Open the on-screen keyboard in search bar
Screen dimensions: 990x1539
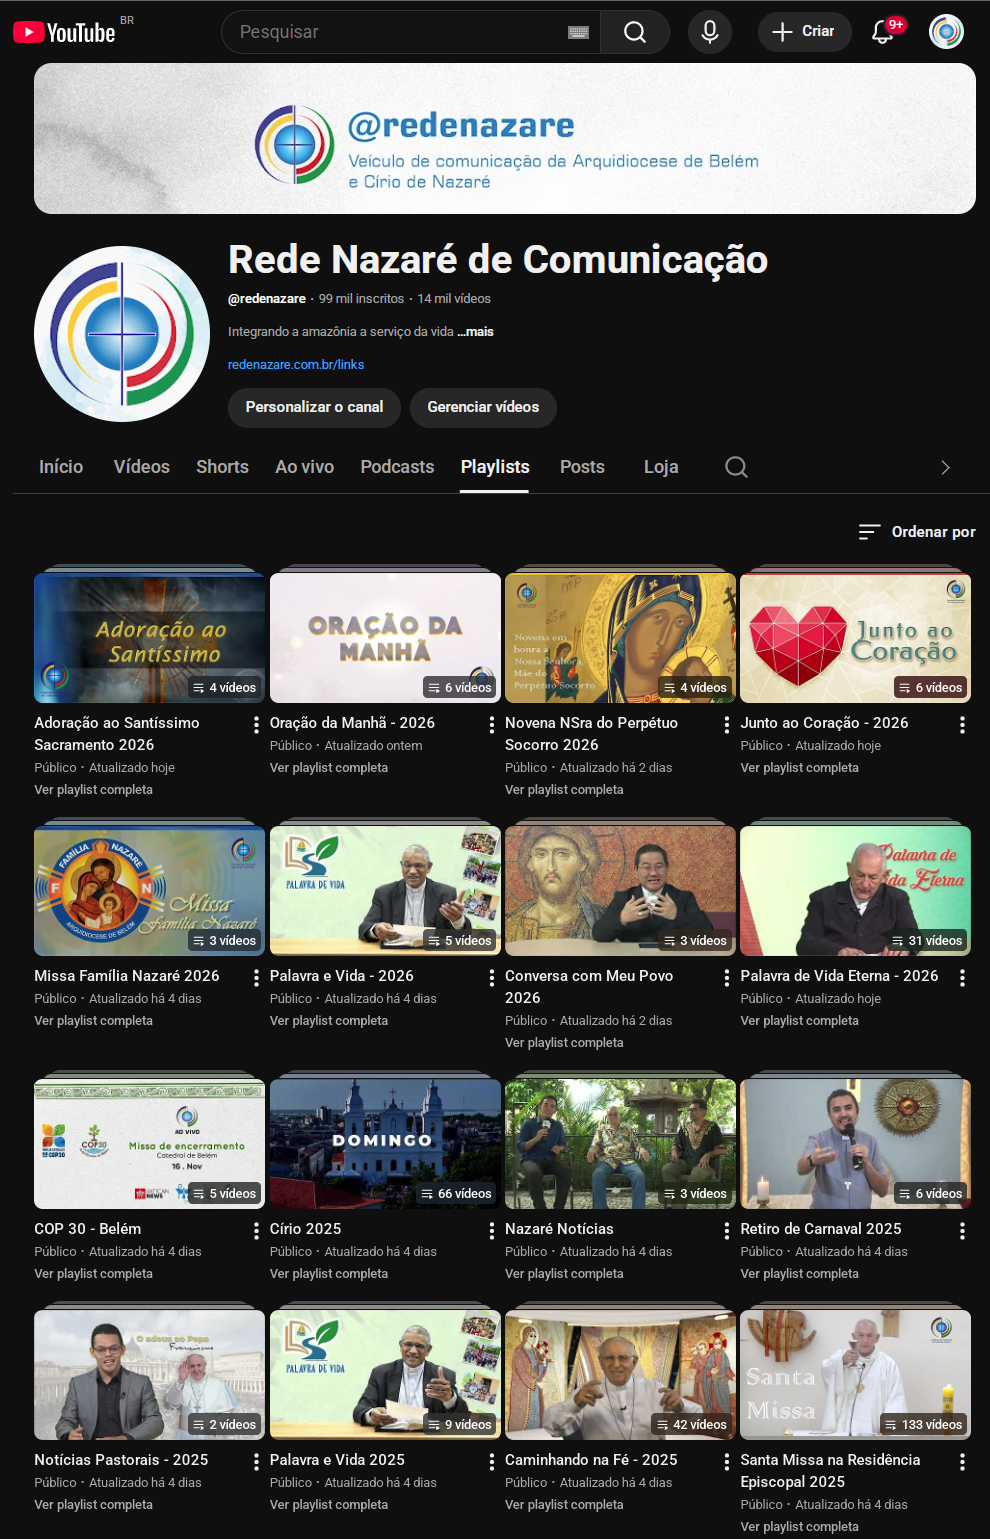(578, 32)
